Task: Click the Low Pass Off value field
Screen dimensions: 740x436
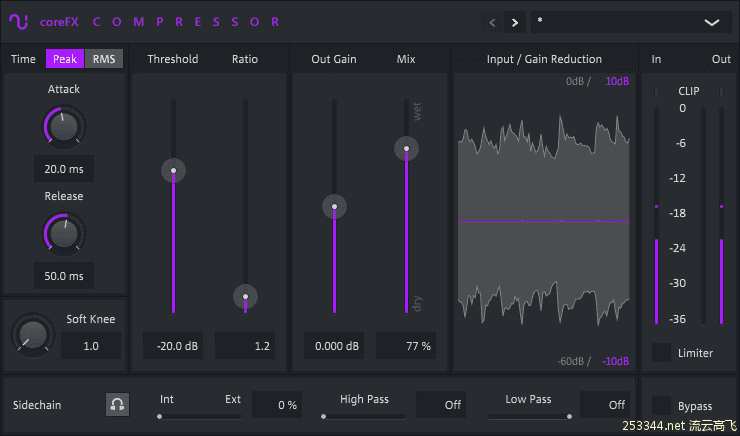Action: tap(605, 405)
